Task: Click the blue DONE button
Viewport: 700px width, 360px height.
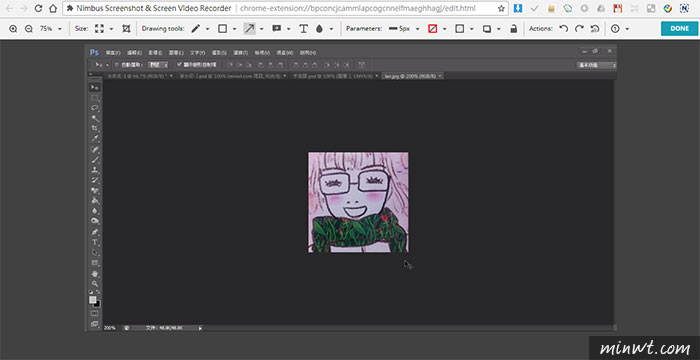Action: (679, 28)
